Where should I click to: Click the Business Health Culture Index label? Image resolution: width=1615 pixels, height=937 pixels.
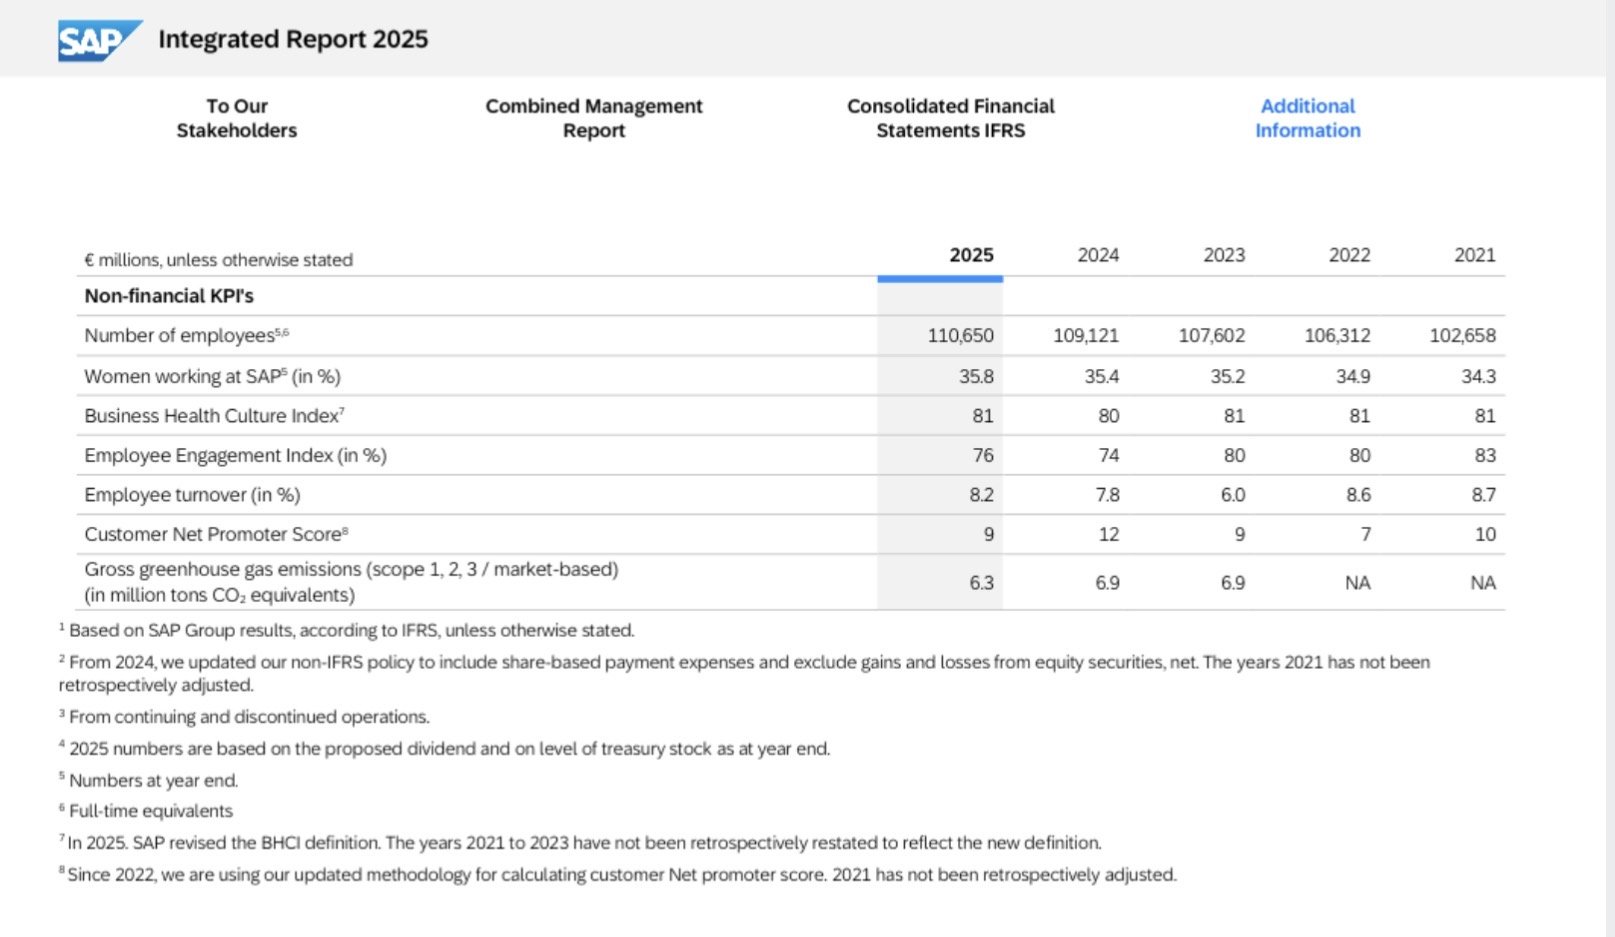[x=214, y=415]
